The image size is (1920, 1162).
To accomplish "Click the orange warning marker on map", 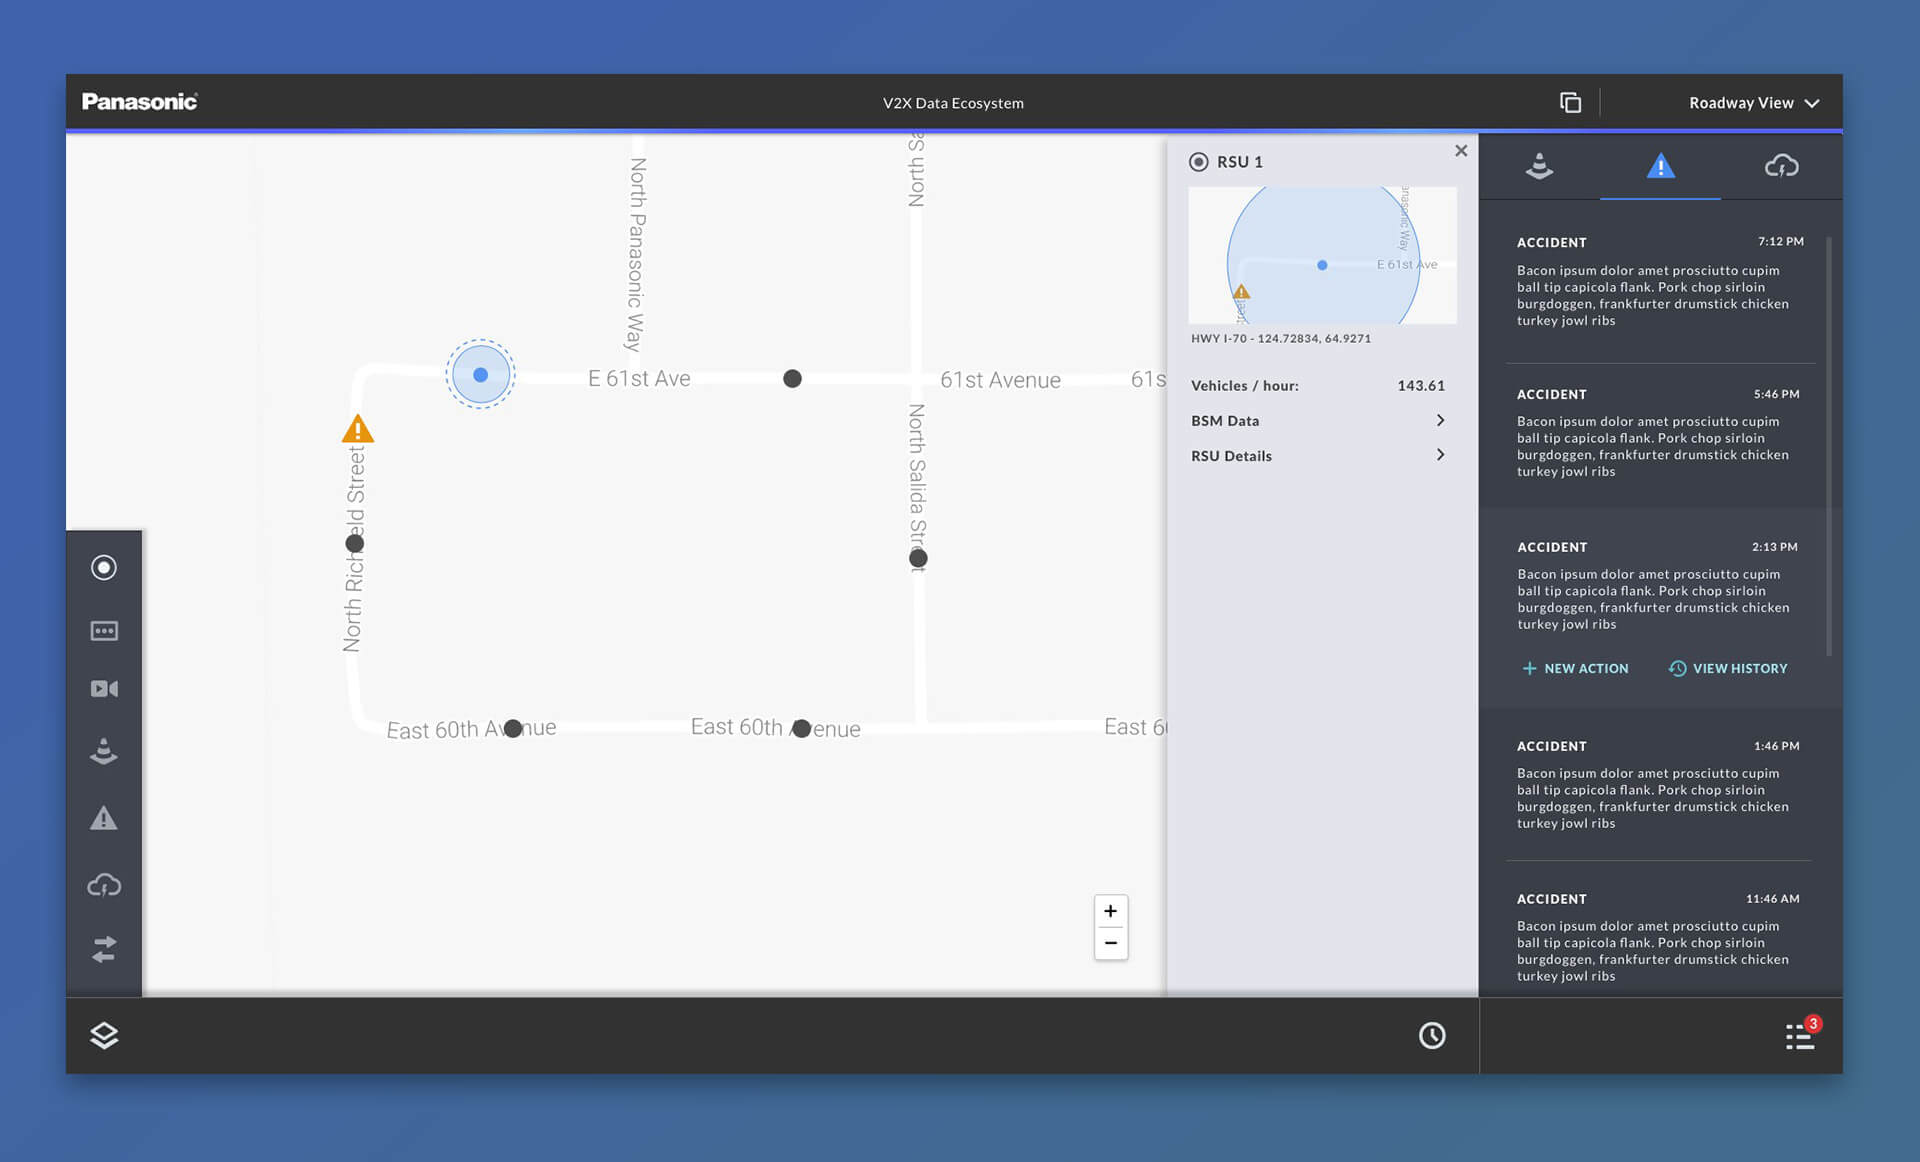I will [x=357, y=430].
